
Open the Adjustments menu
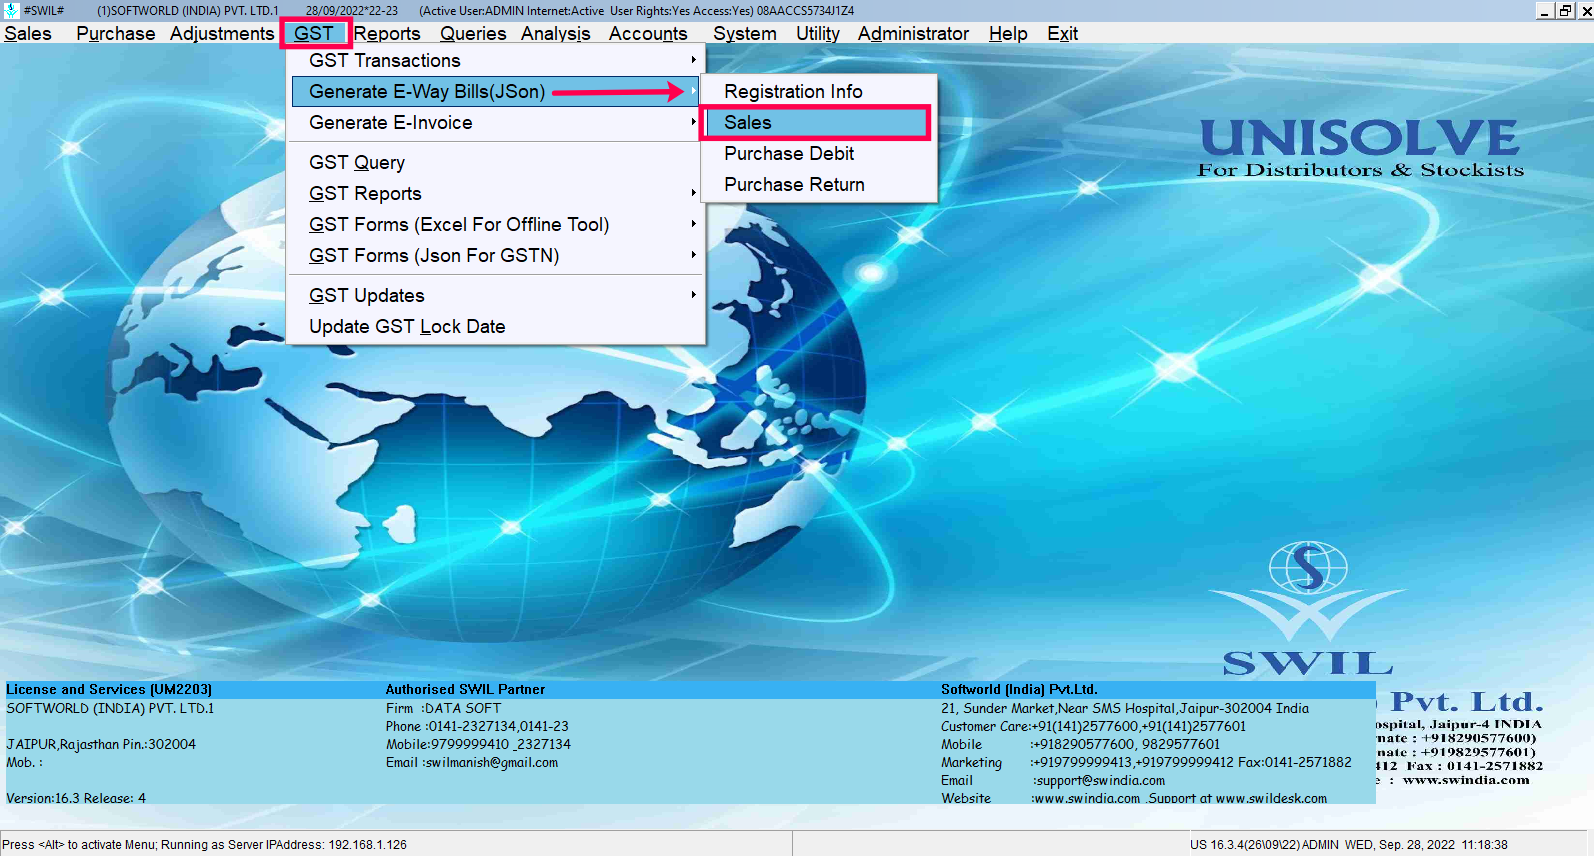[222, 34]
